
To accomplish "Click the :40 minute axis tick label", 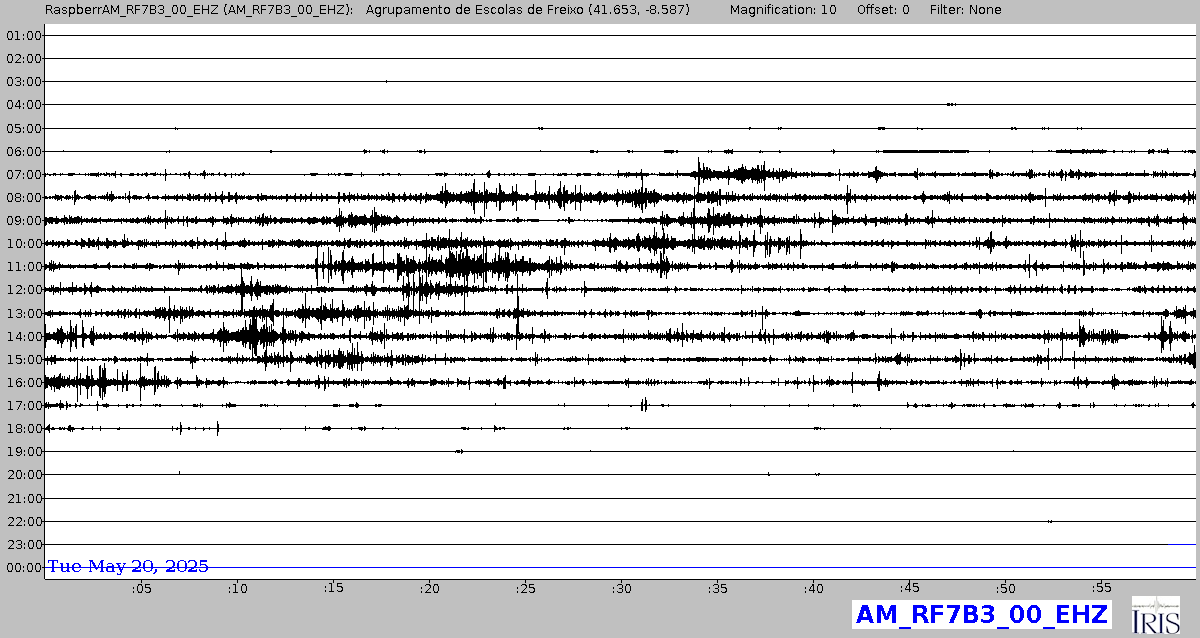I will [813, 588].
